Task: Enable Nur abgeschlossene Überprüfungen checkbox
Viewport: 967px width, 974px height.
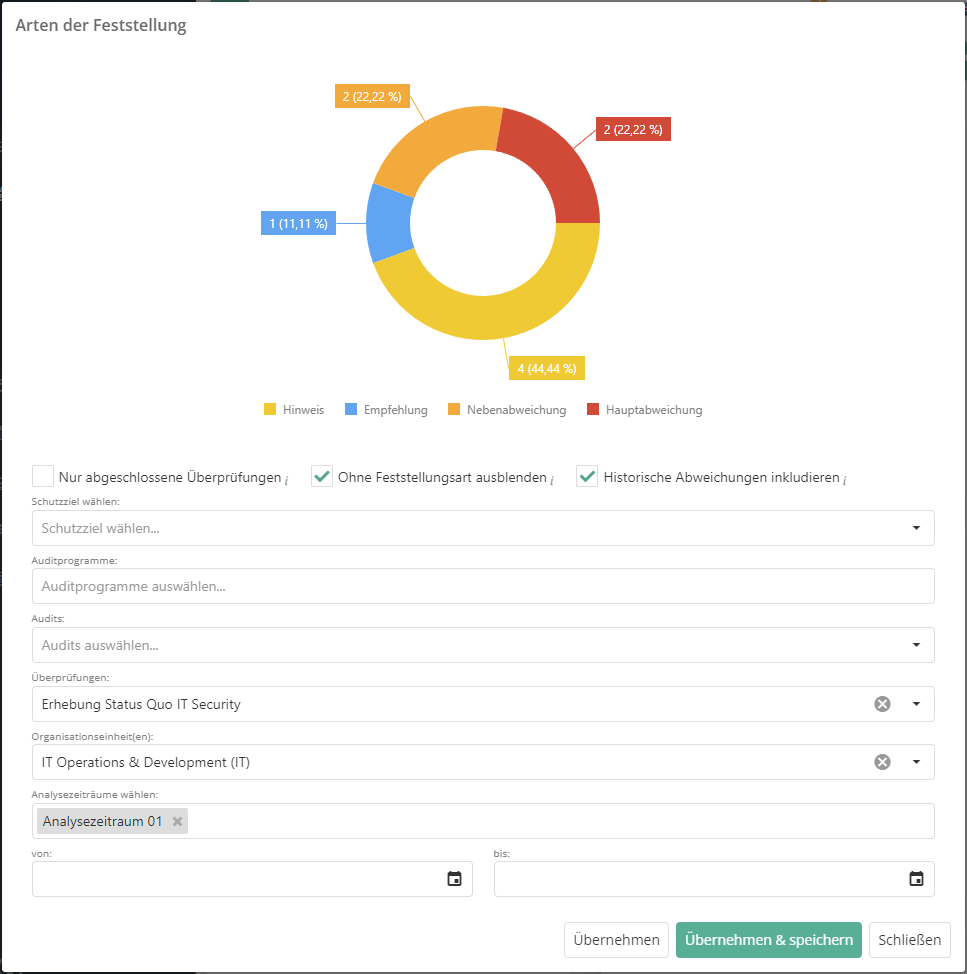Action: point(43,477)
